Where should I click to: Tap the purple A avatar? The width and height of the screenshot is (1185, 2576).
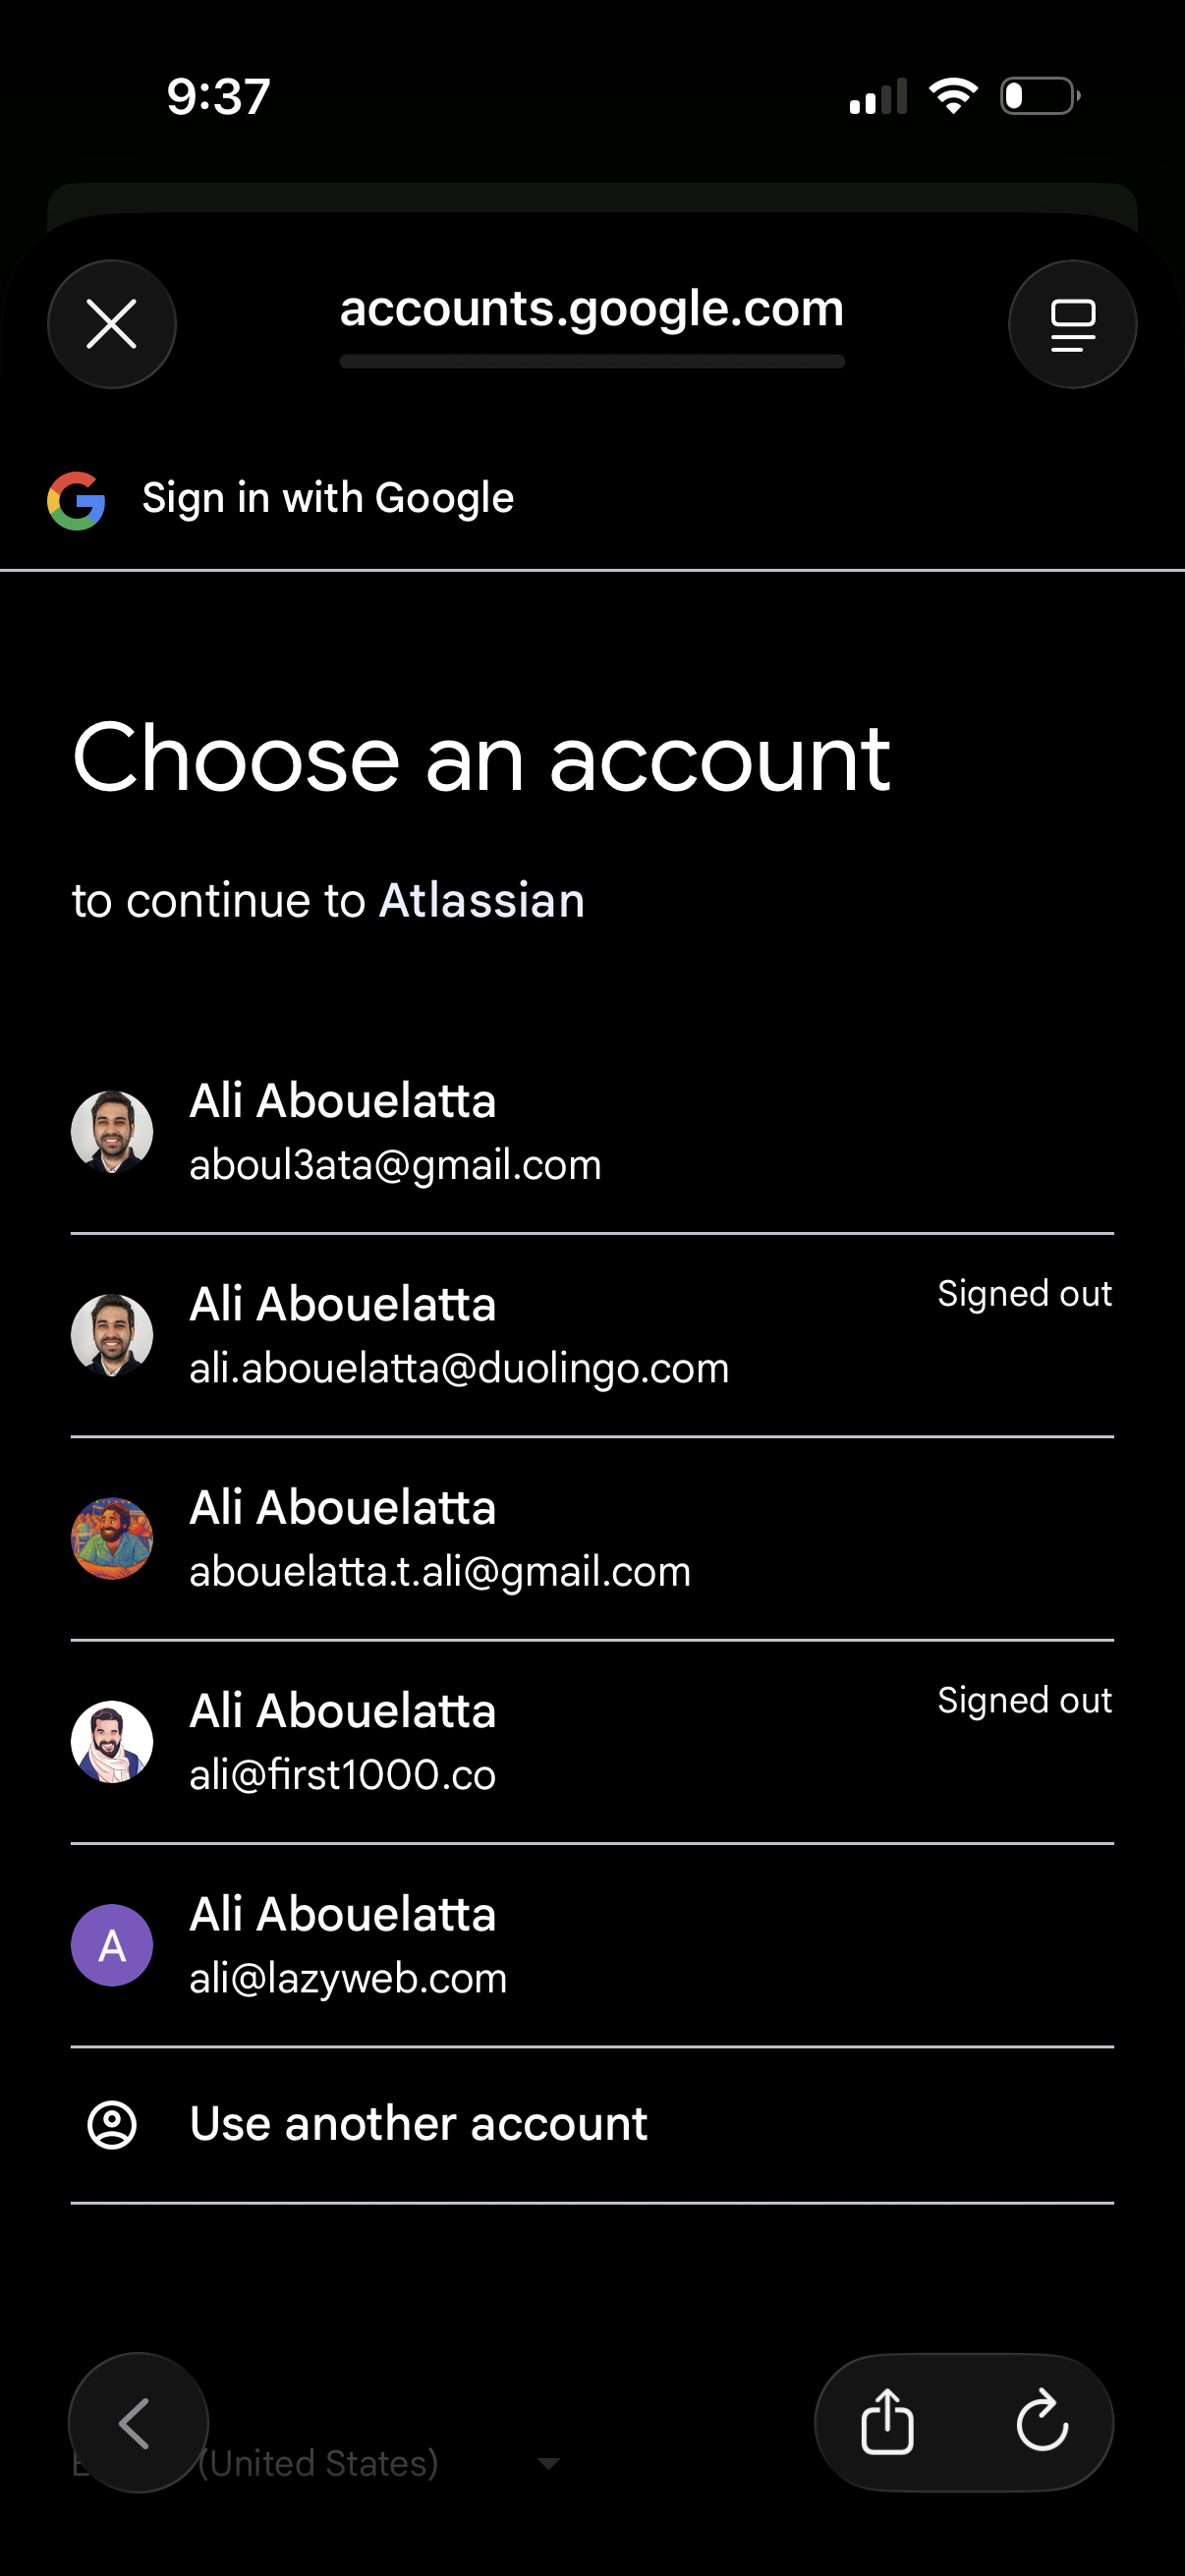point(112,1945)
